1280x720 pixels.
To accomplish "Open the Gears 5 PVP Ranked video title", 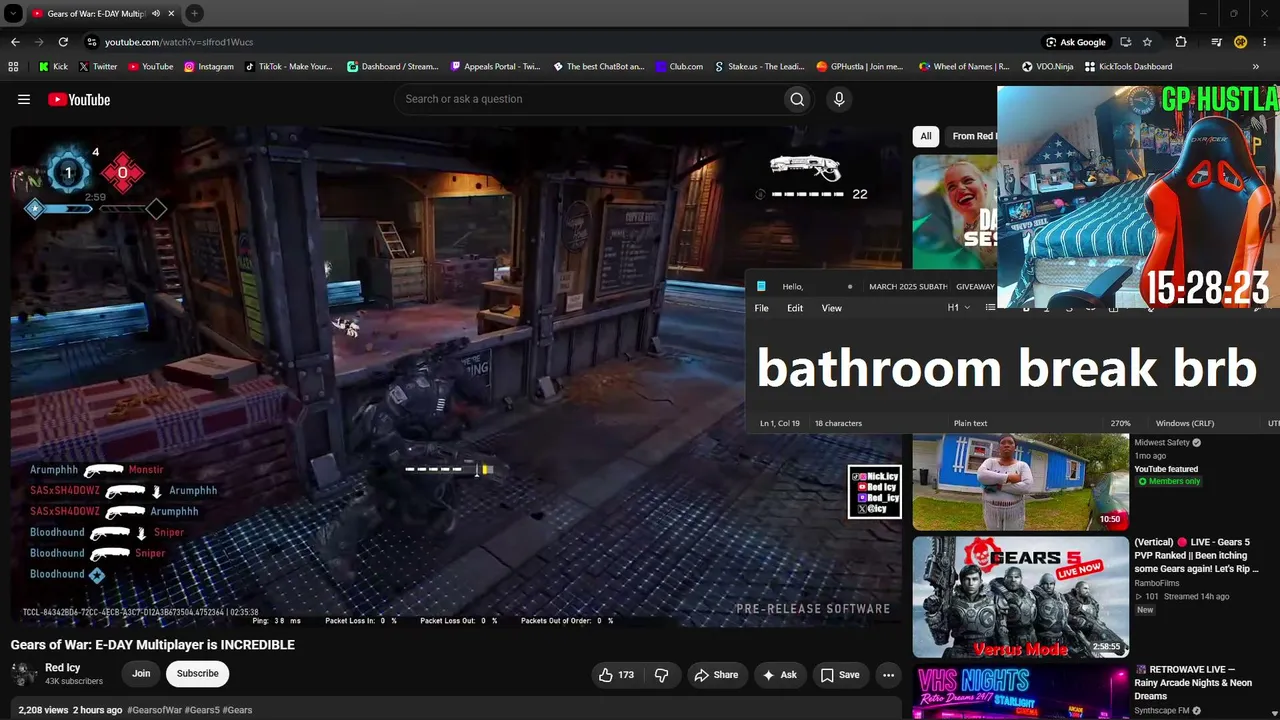I will [x=1195, y=555].
